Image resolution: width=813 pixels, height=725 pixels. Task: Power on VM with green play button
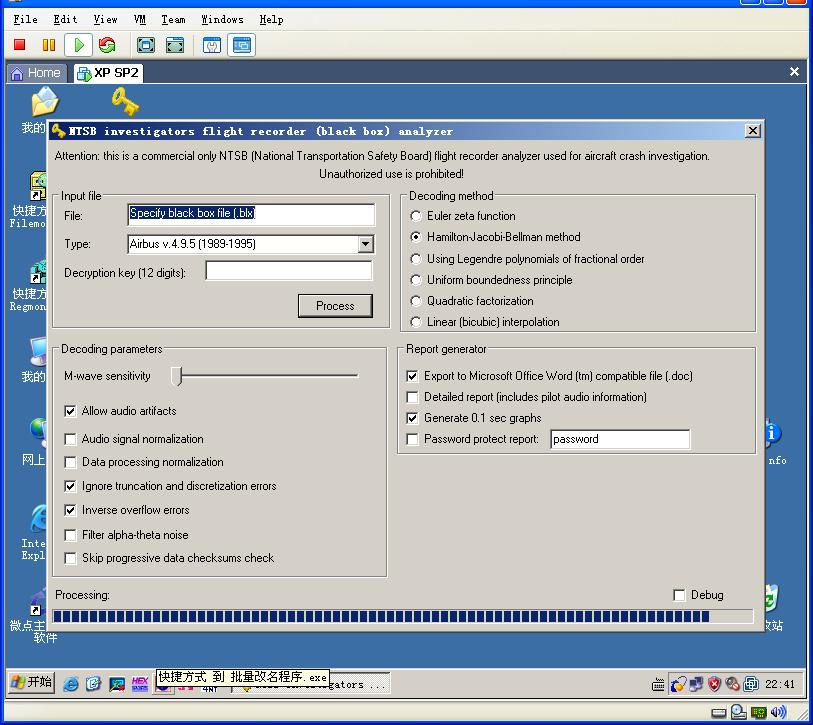pos(78,45)
